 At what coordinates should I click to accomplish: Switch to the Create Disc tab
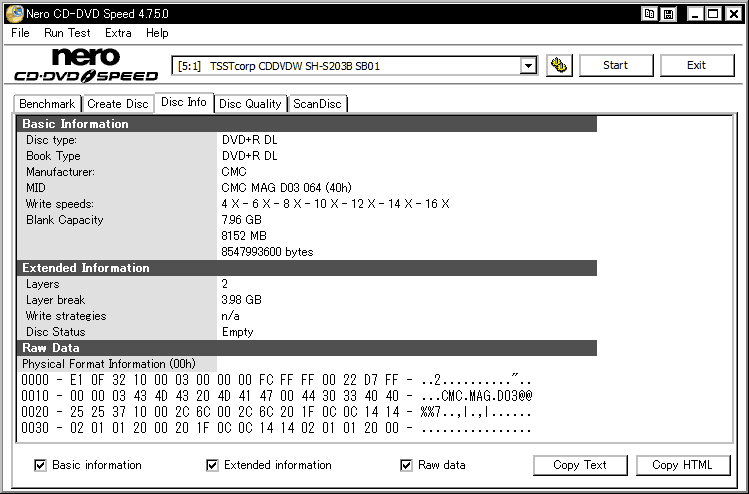click(x=118, y=104)
